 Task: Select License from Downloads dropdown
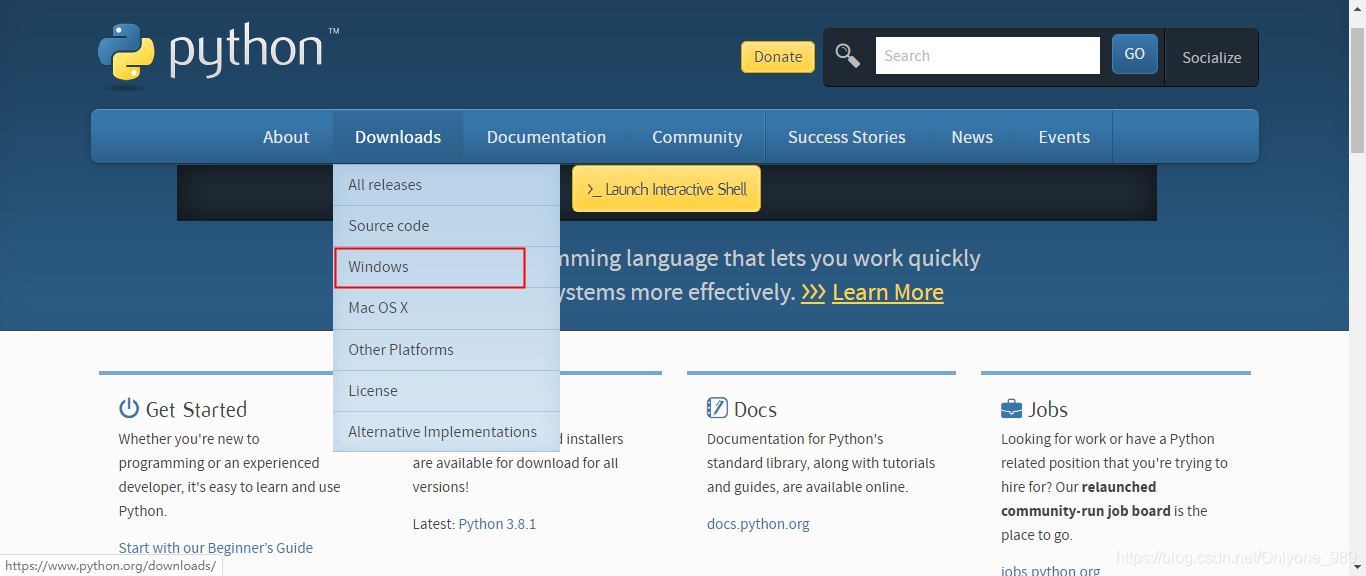[x=446, y=391]
